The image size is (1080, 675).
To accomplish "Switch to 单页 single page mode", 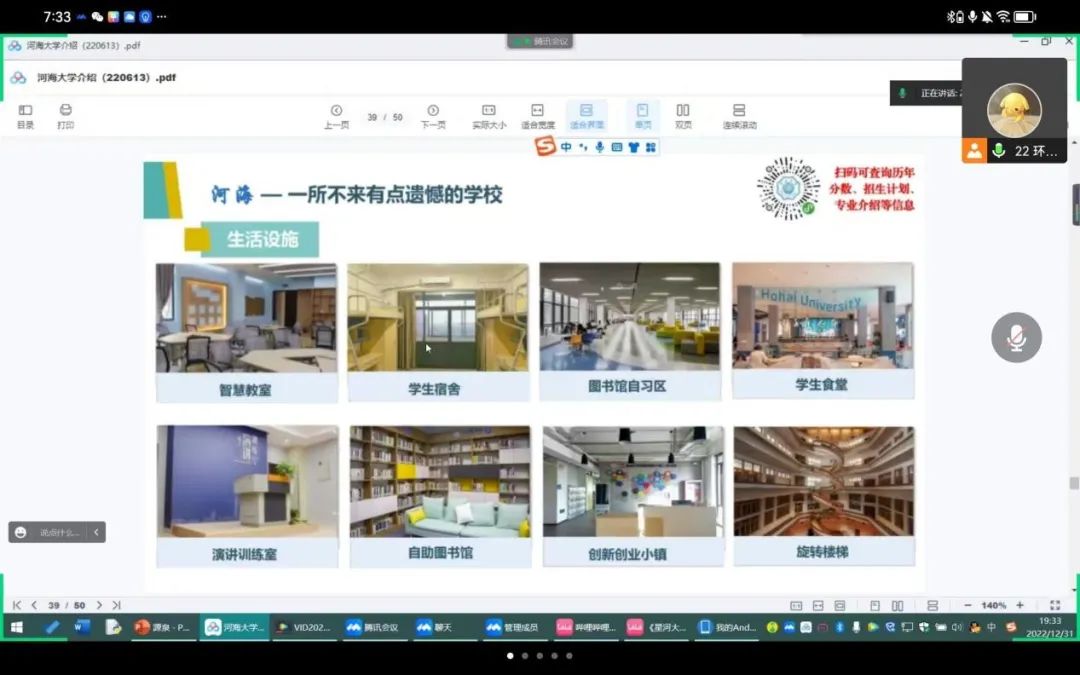I will tap(643, 116).
